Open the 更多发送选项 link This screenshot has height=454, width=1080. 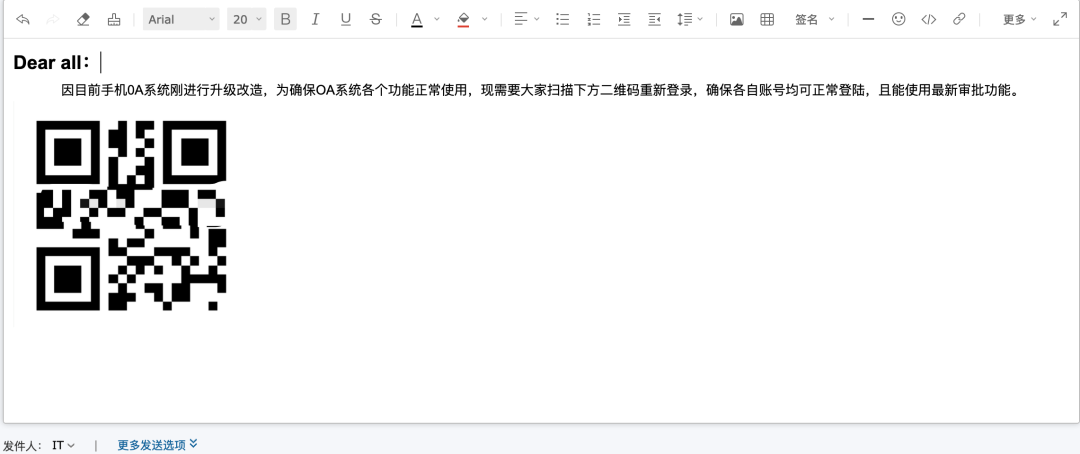tap(158, 444)
